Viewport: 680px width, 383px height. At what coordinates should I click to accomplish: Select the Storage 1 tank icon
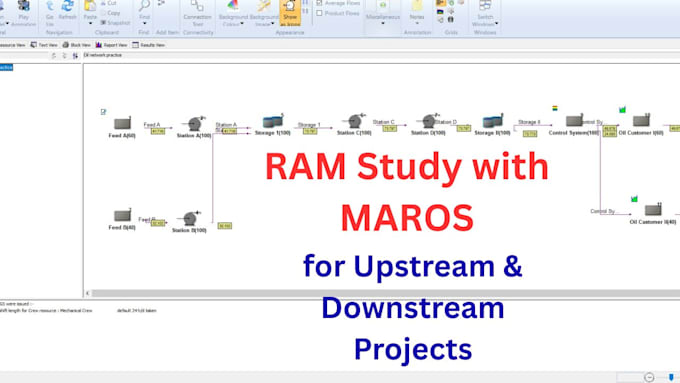pos(273,122)
